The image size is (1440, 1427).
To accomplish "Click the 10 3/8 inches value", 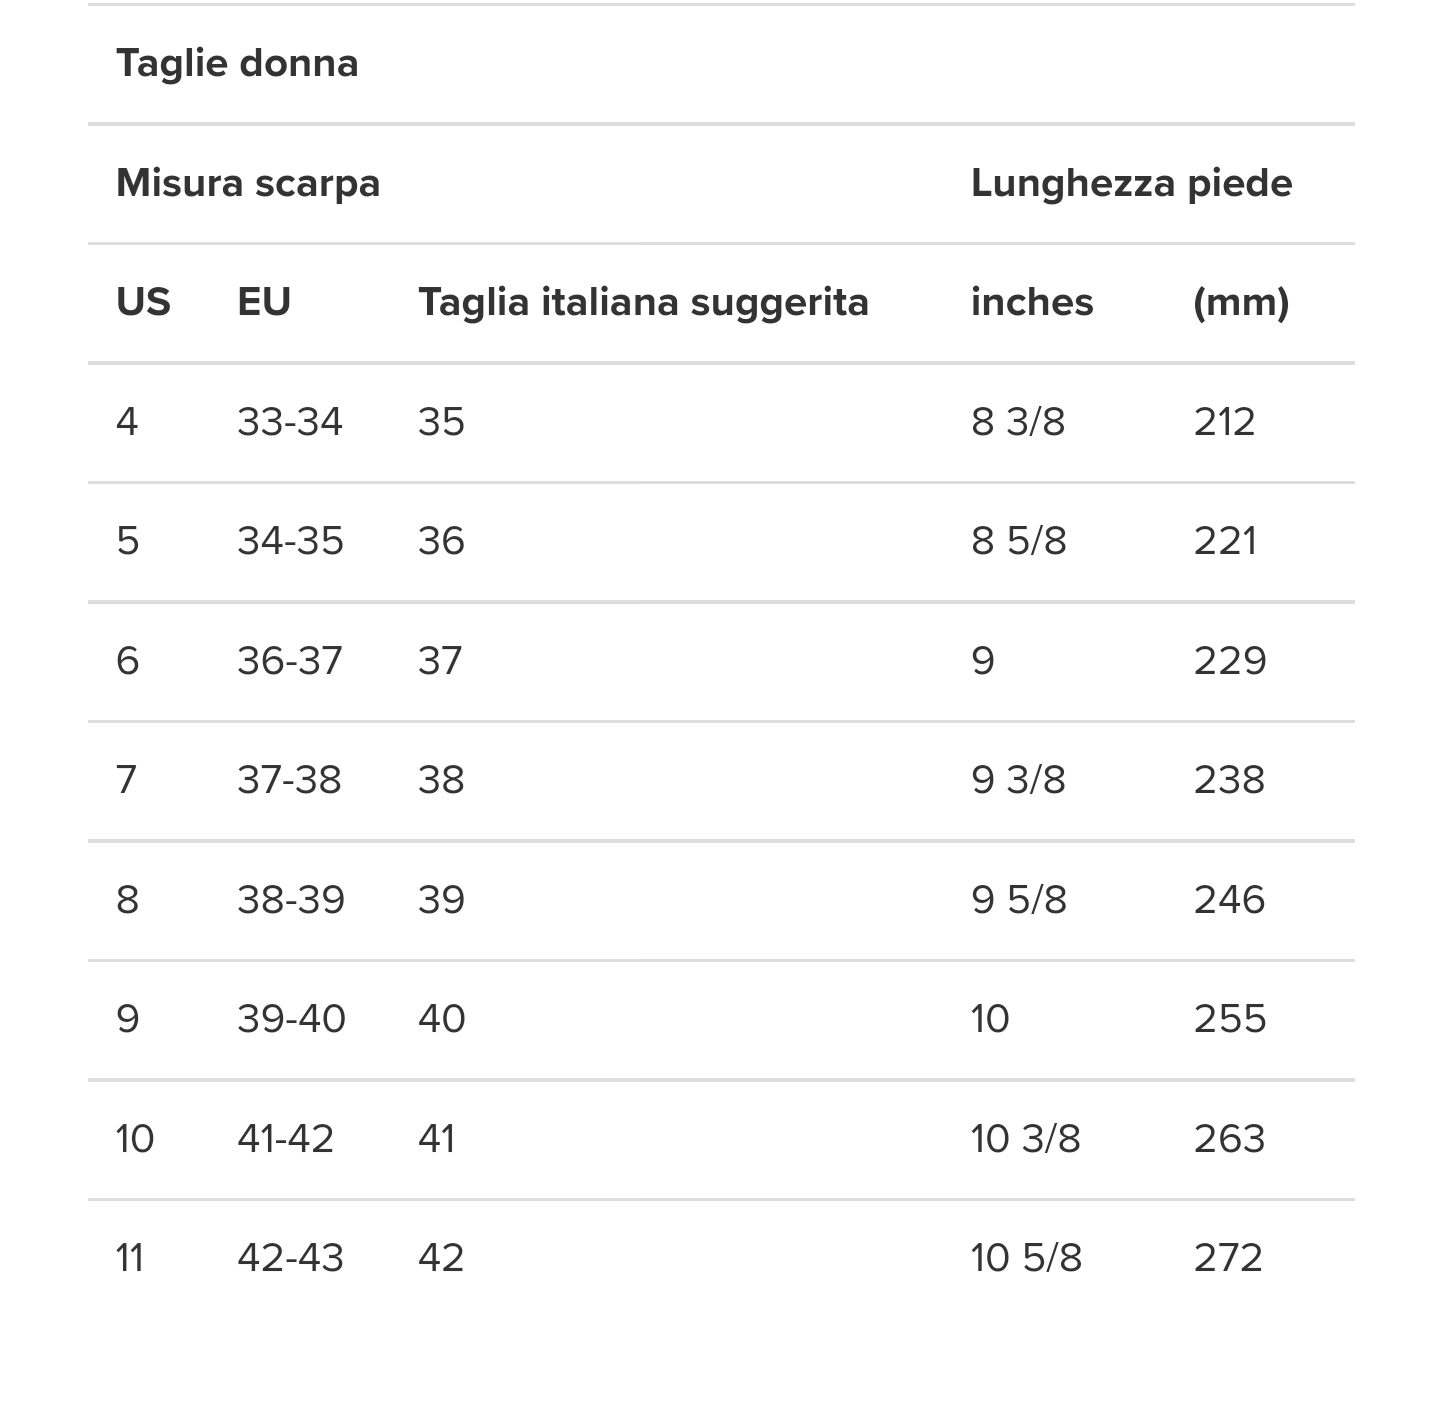I will pos(1025,1139).
